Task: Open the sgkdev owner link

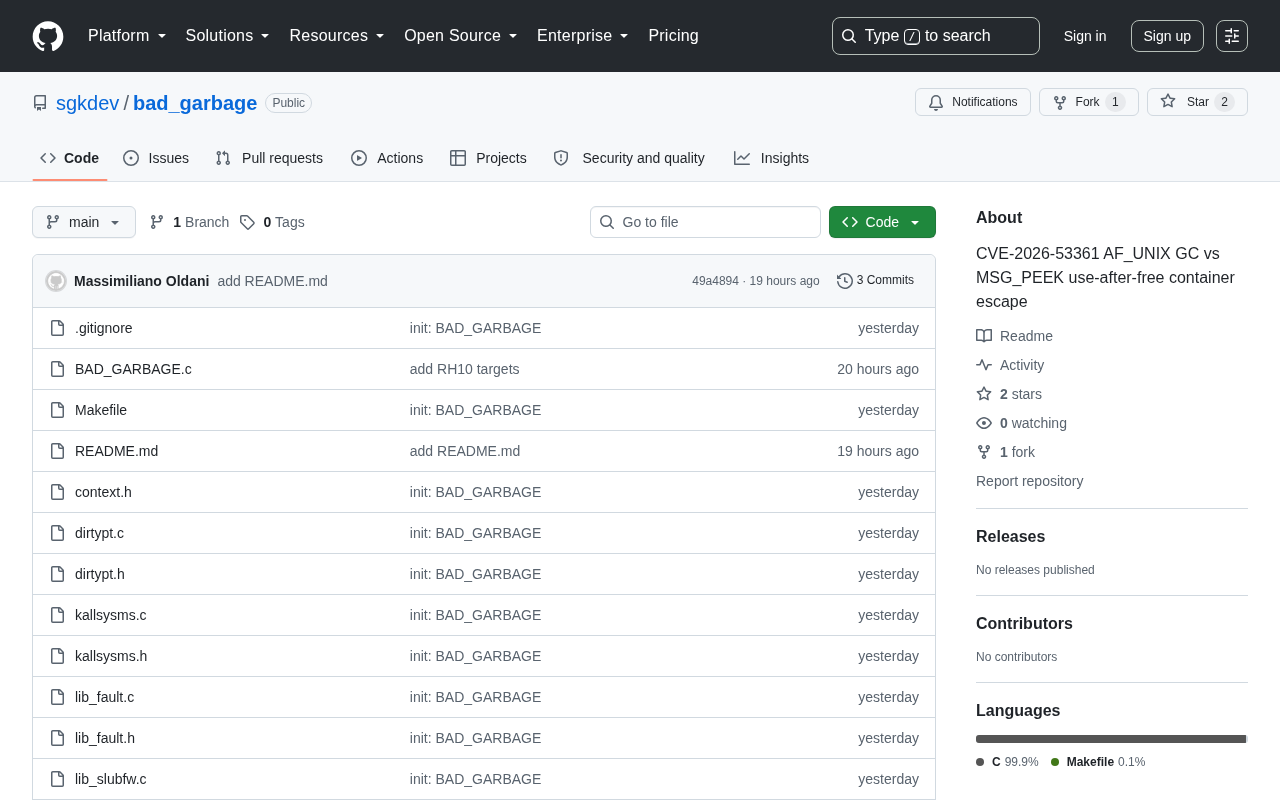Action: tap(88, 103)
